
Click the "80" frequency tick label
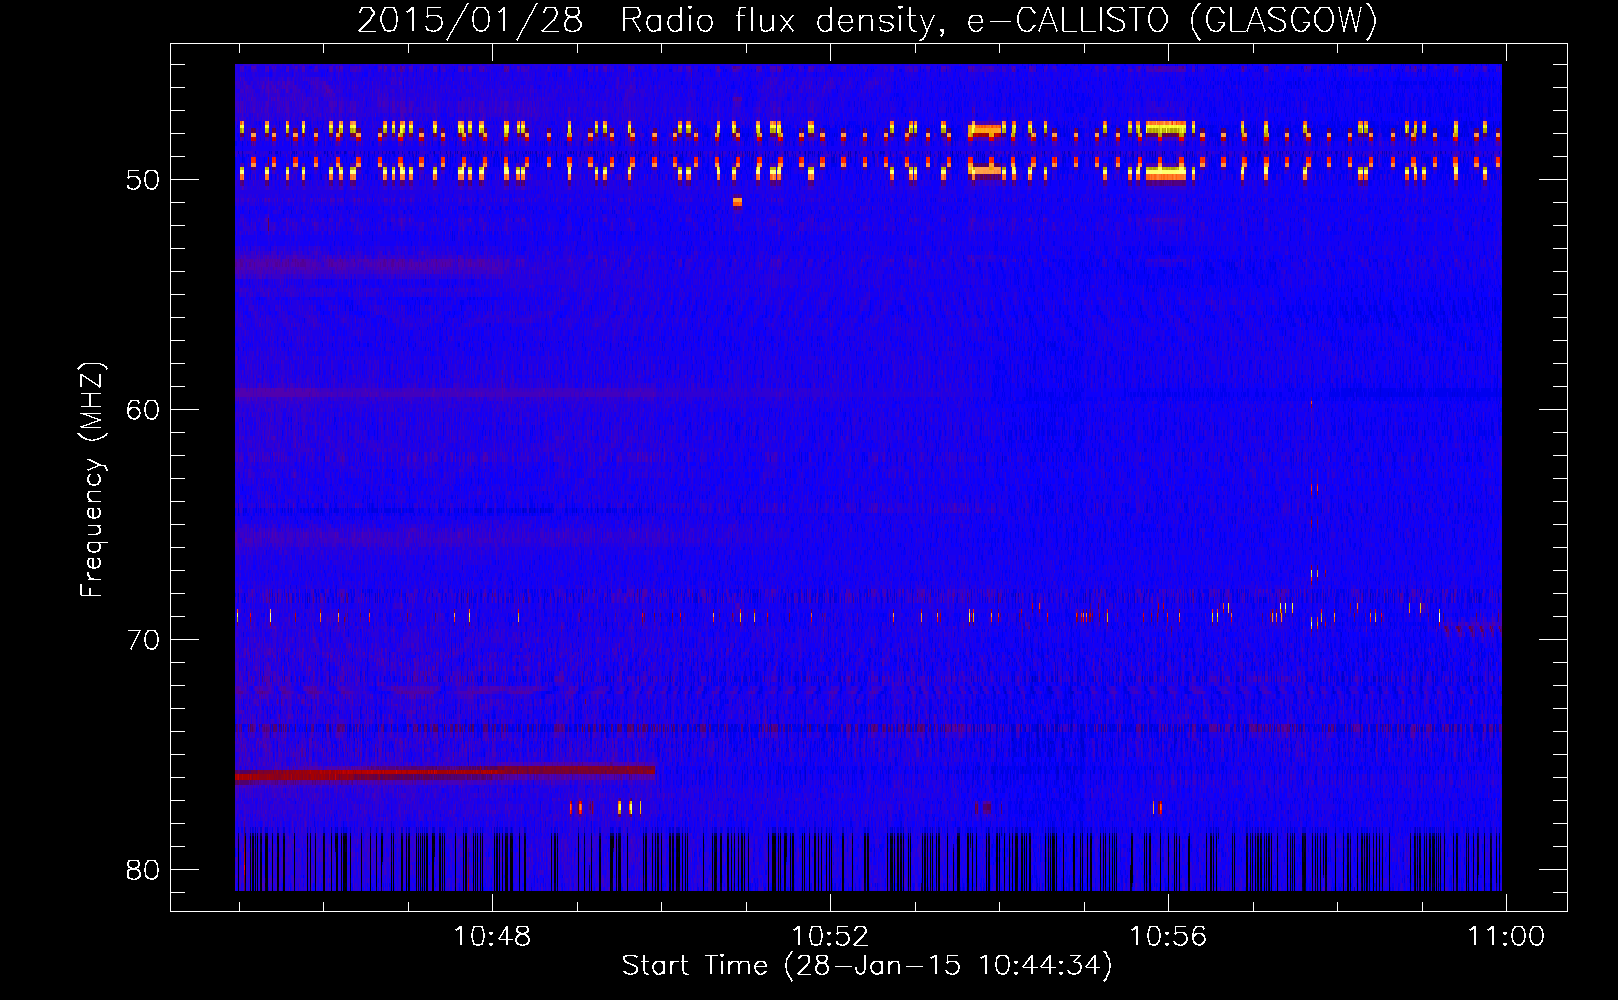pos(143,870)
